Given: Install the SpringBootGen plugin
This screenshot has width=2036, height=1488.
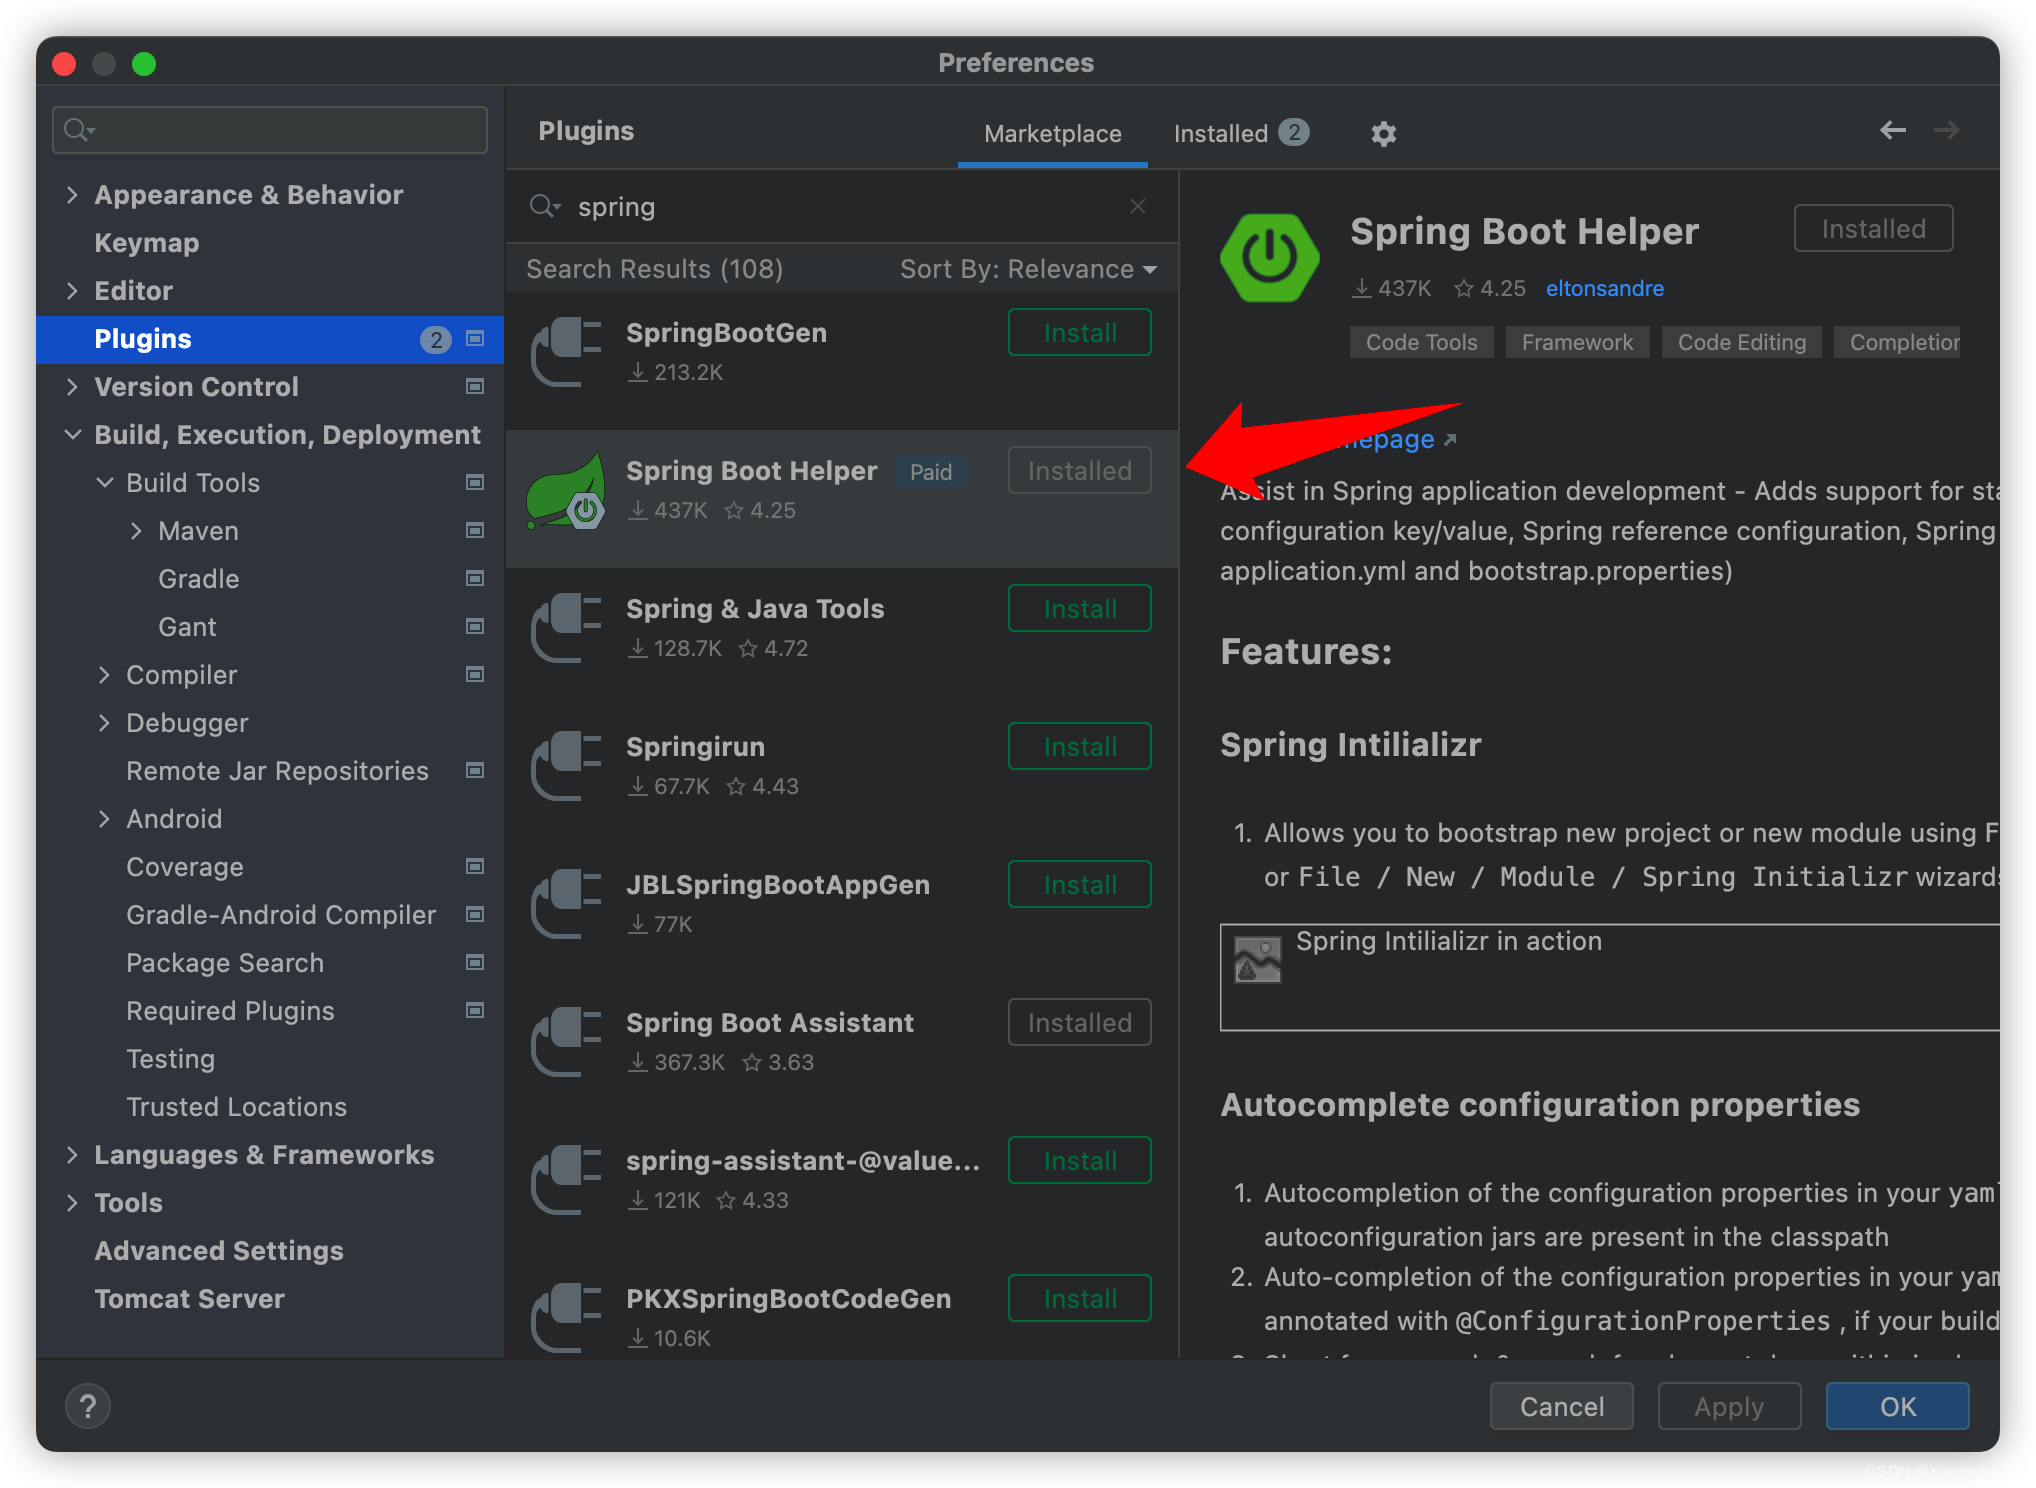Looking at the screenshot, I should 1079,332.
